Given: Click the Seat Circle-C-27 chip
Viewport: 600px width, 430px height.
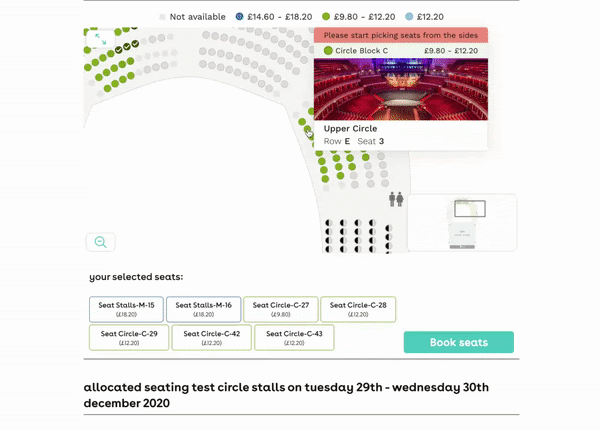Looking at the screenshot, I should (280, 309).
